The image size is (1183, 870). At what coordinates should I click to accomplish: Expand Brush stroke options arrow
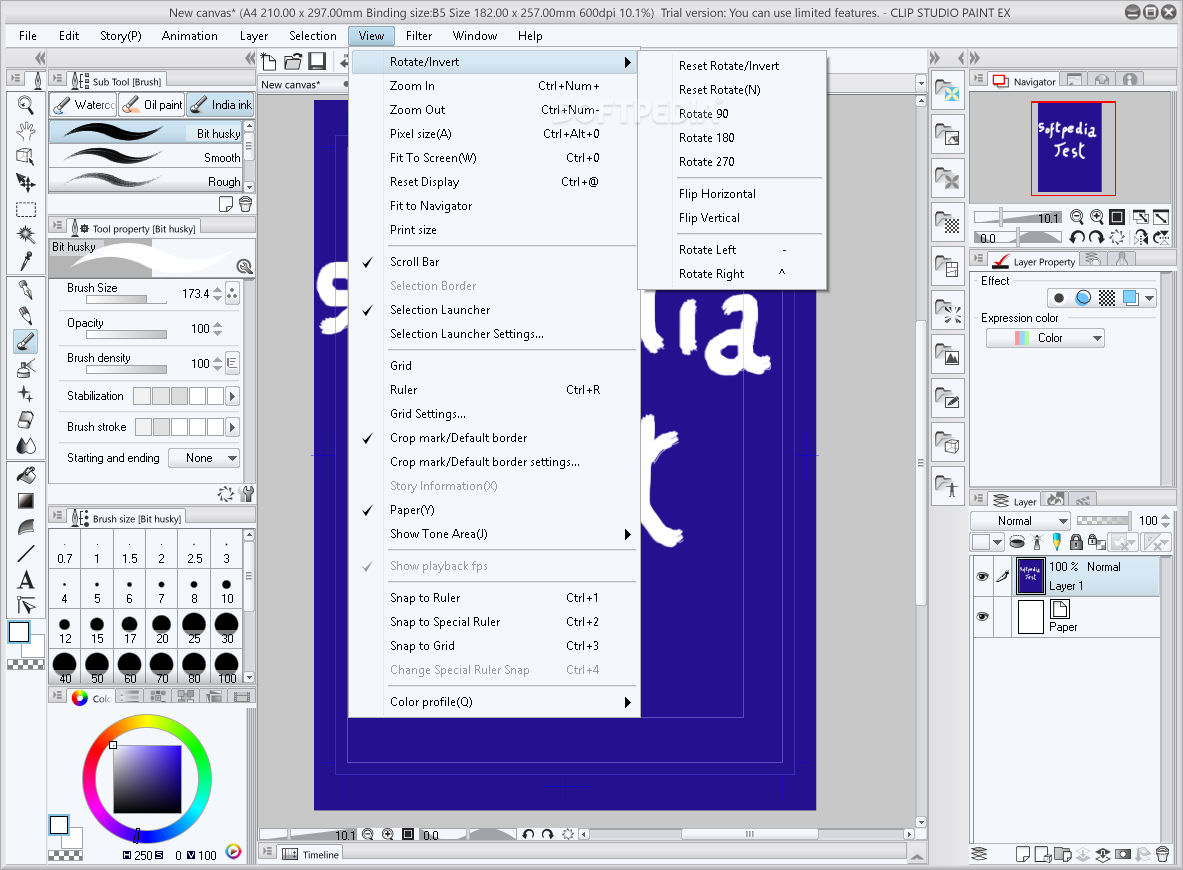[232, 427]
